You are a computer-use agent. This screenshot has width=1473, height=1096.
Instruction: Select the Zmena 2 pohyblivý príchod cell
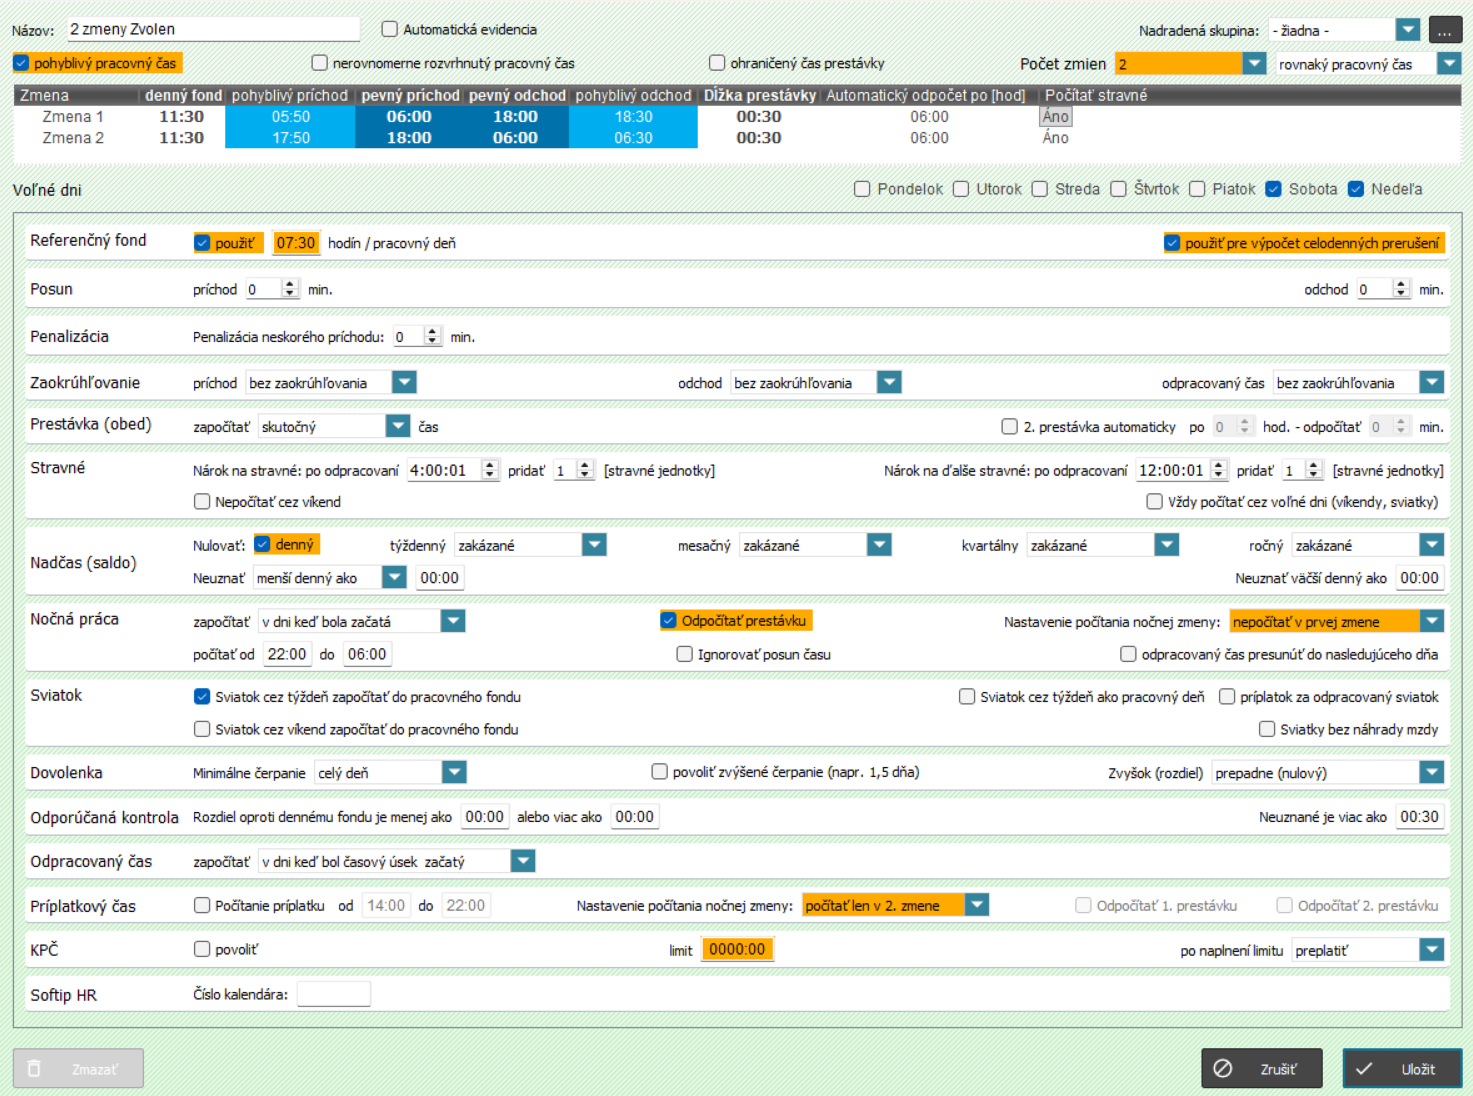click(x=291, y=138)
